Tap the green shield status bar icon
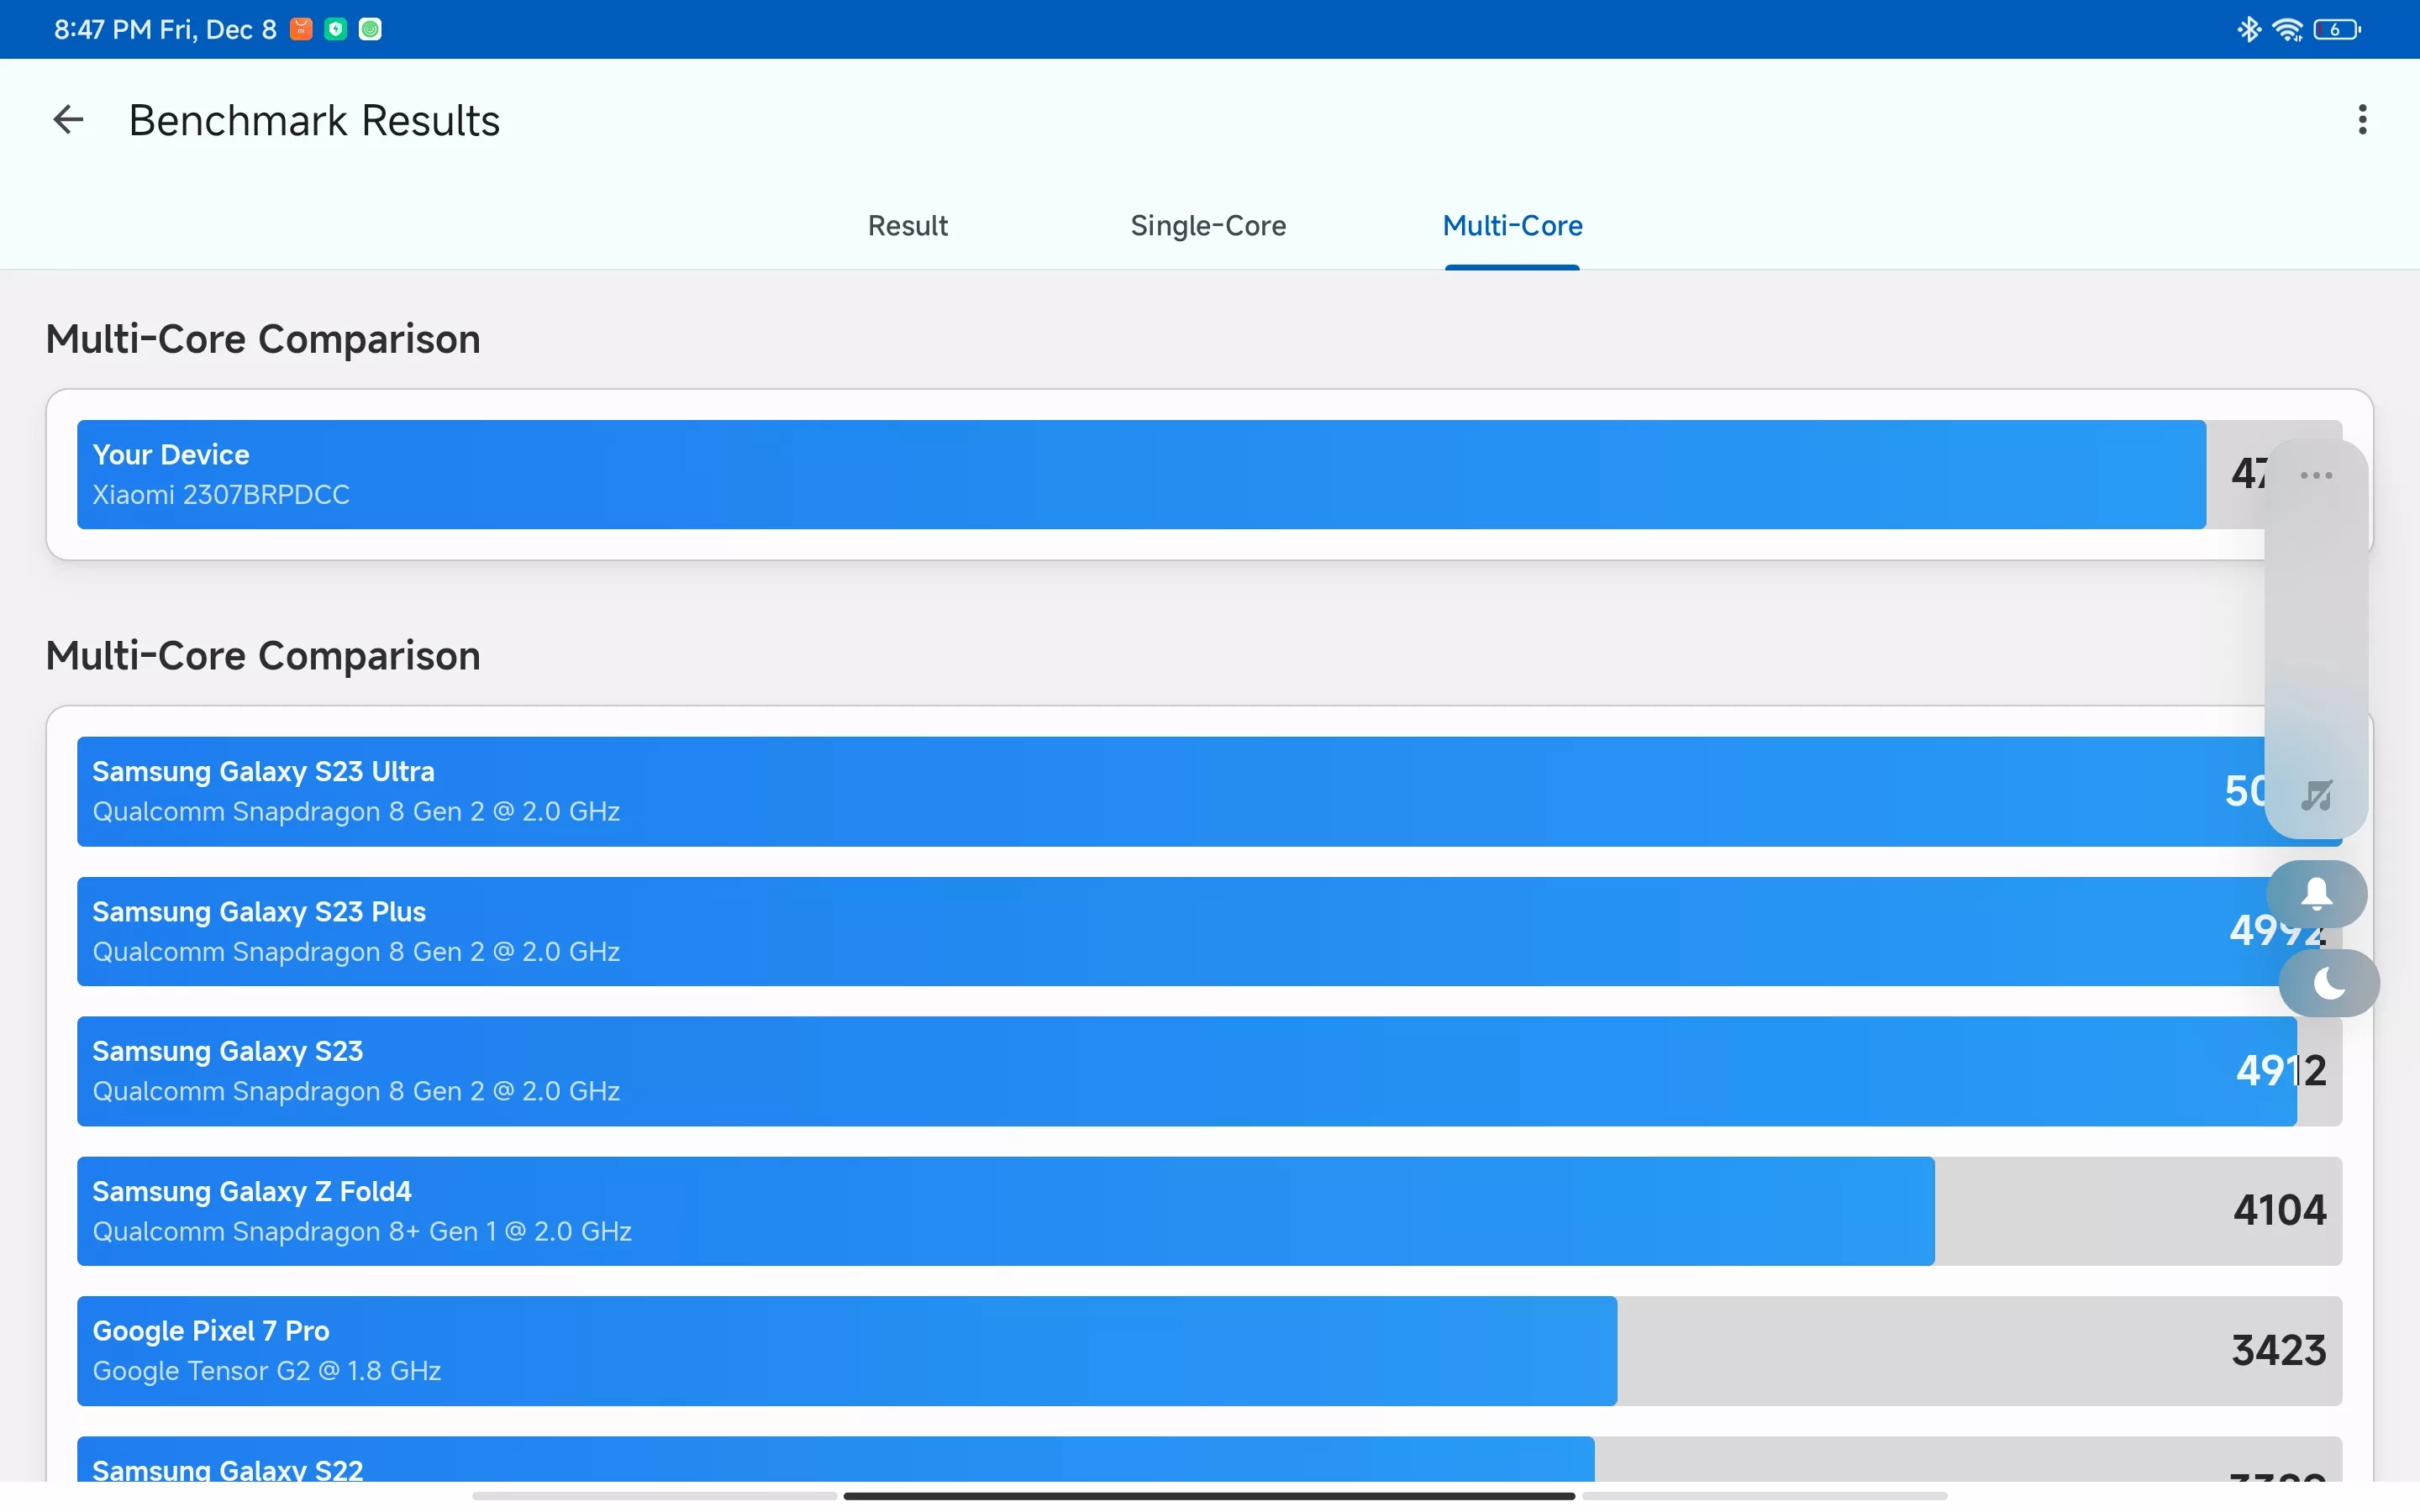Image resolution: width=2420 pixels, height=1512 pixels. tap(336, 29)
